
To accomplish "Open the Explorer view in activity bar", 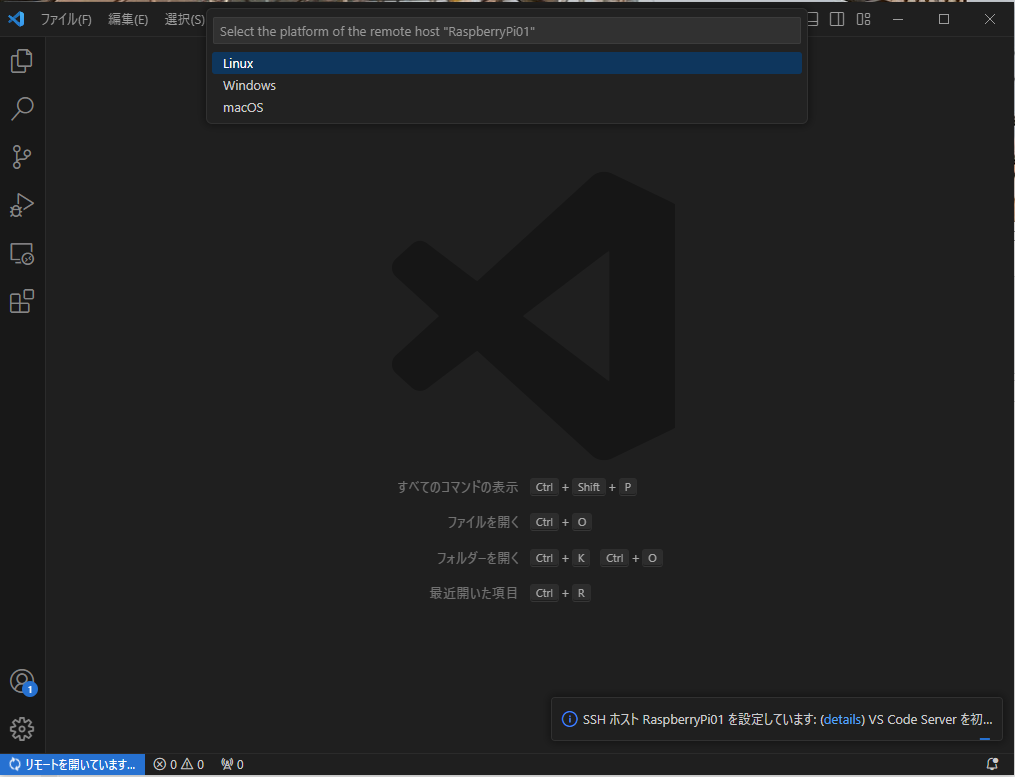I will pos(22,61).
